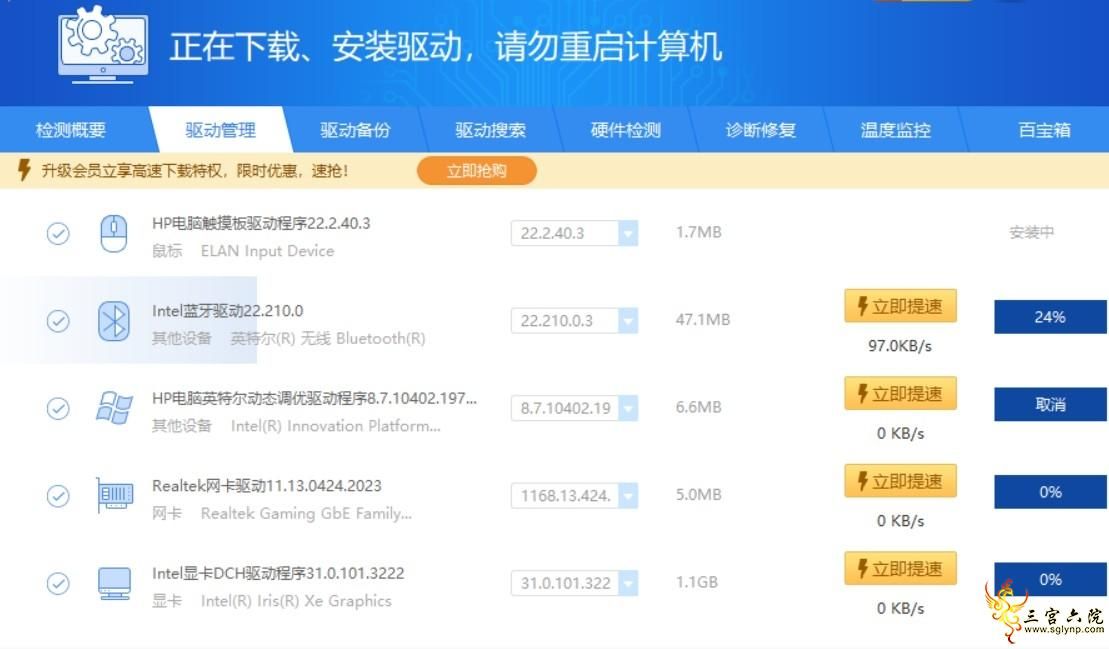The width and height of the screenshot is (1109, 649).
Task: Click the Intel(R) Iris(R) Xe Graphics label
Action: (x=296, y=601)
